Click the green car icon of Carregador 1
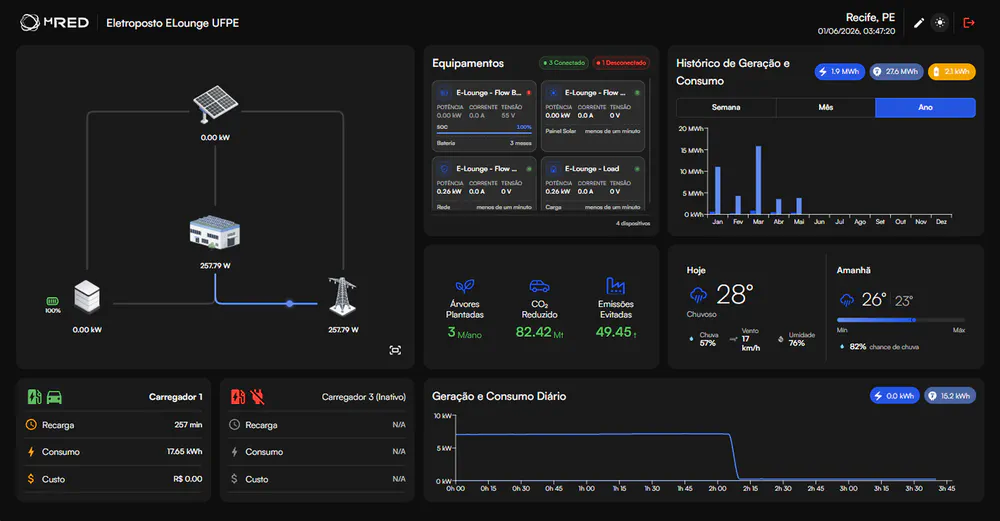This screenshot has width=1000, height=521. (x=55, y=397)
